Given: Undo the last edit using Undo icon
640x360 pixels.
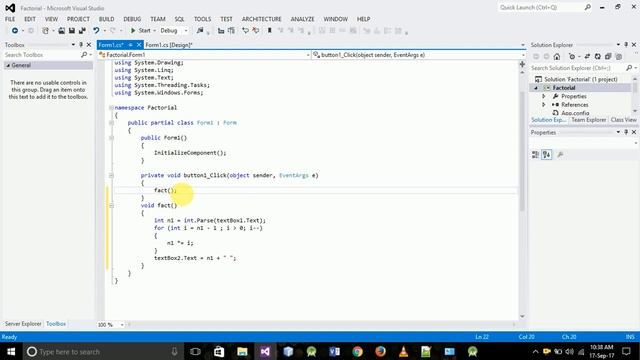Looking at the screenshot, I should tap(96, 31).
